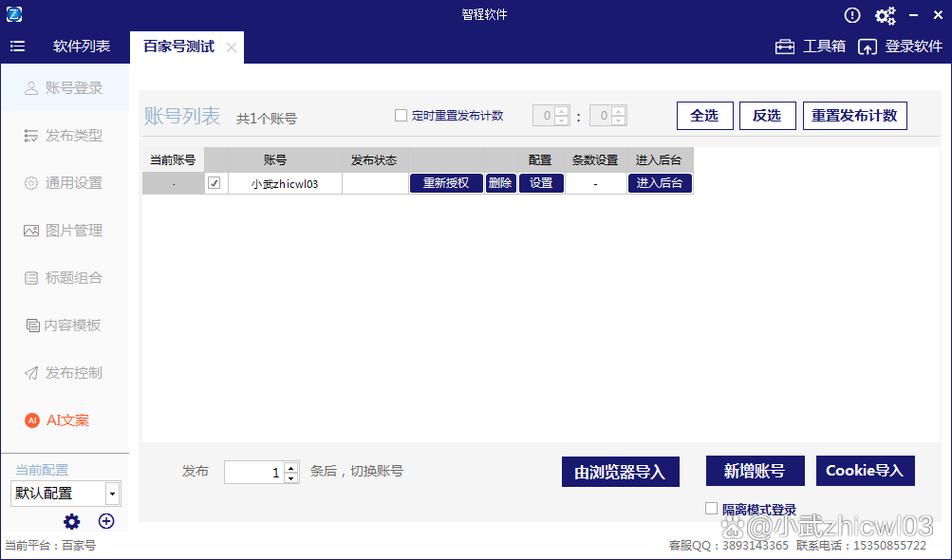This screenshot has height=560, width=952.
Task: Decrease the hour stepper for reset timer
Action: click(562, 120)
